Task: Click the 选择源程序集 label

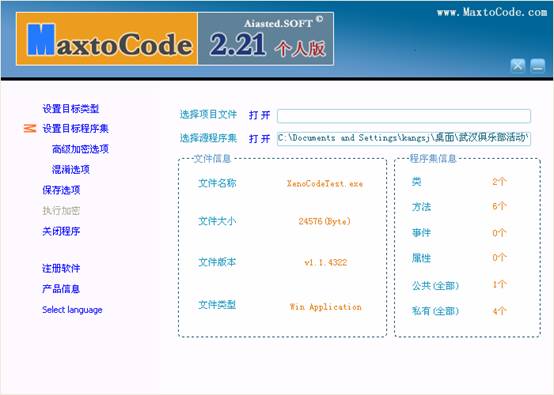Action: 208,138
